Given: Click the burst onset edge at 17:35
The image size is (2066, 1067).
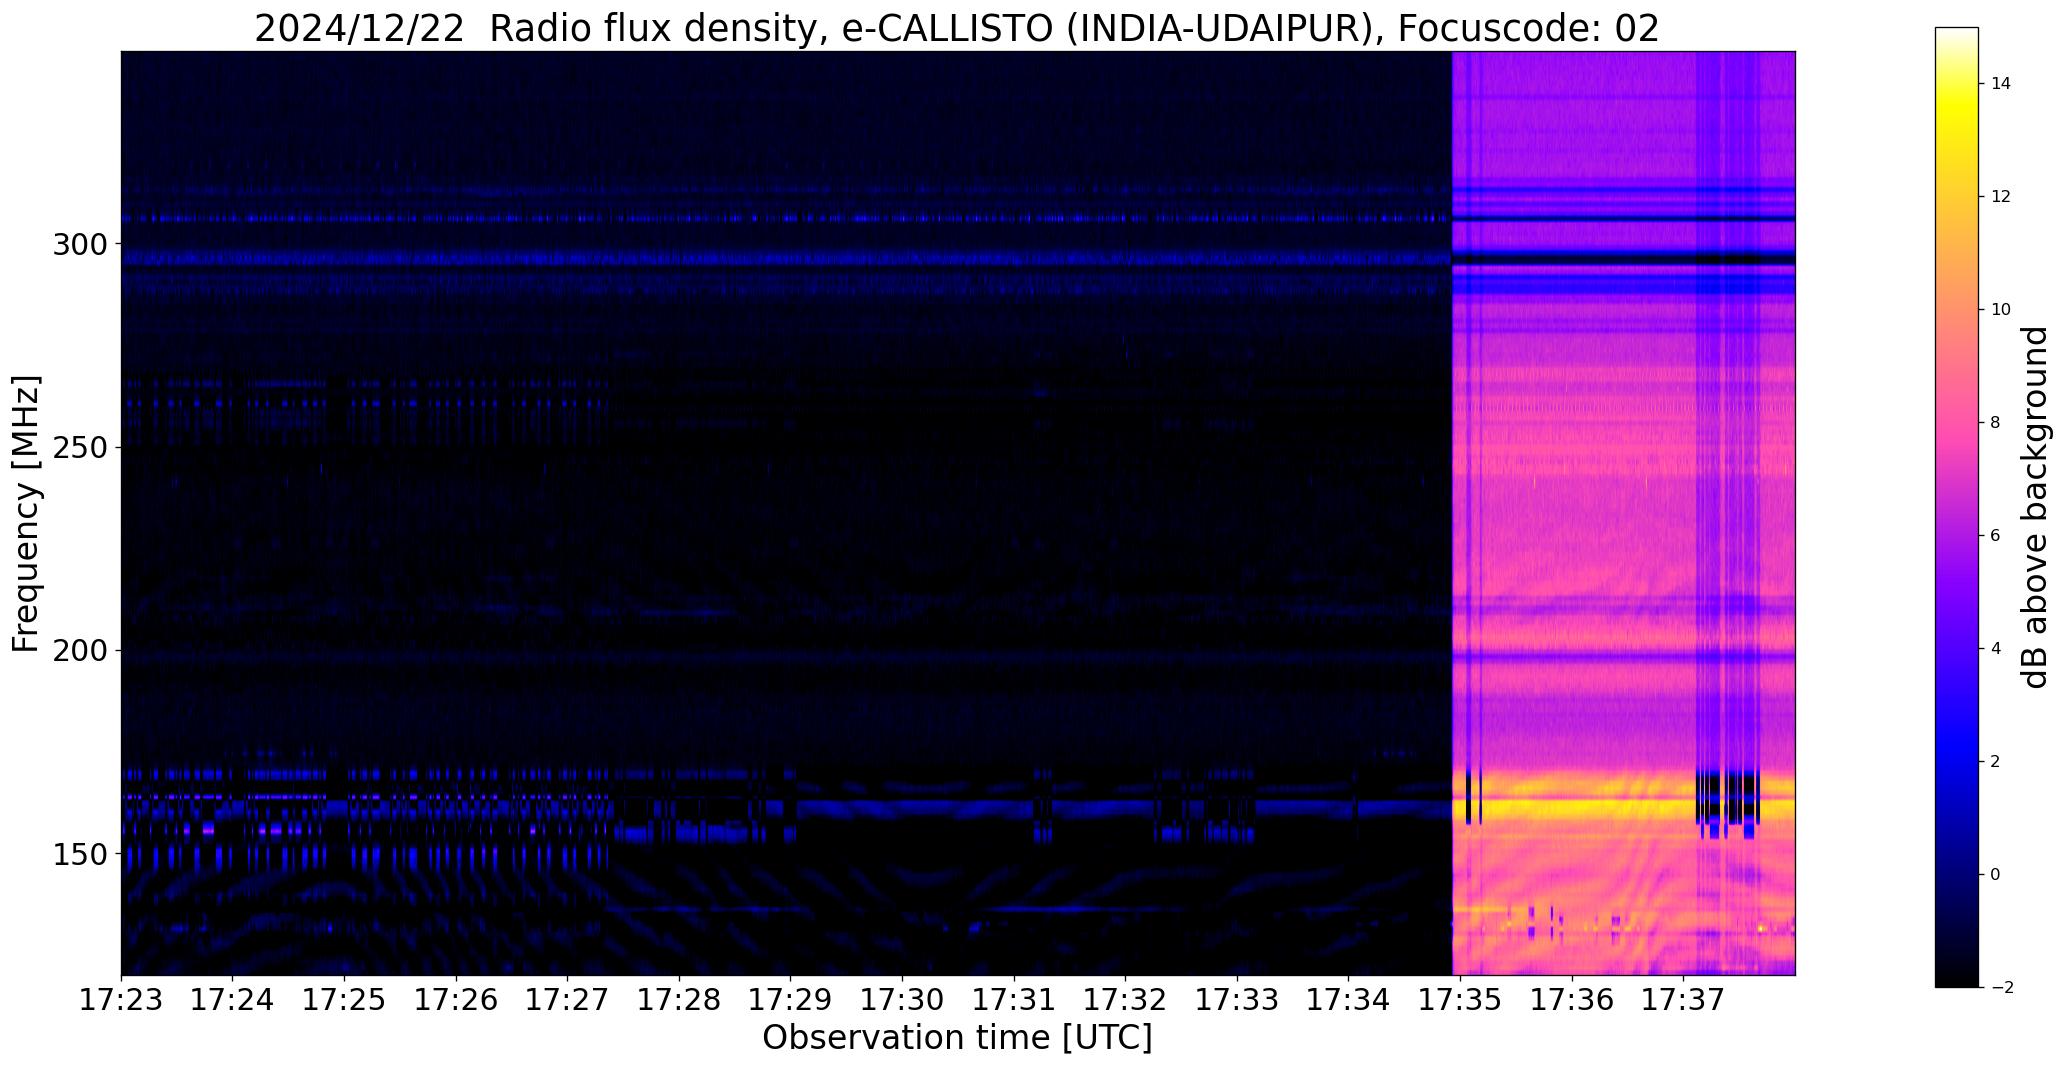Looking at the screenshot, I should pos(1452,513).
